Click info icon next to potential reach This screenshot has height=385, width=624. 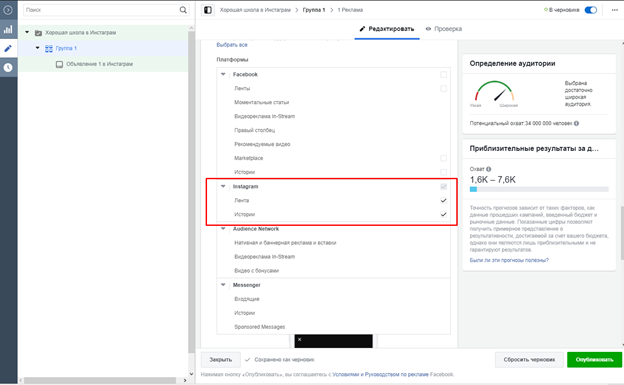point(577,123)
